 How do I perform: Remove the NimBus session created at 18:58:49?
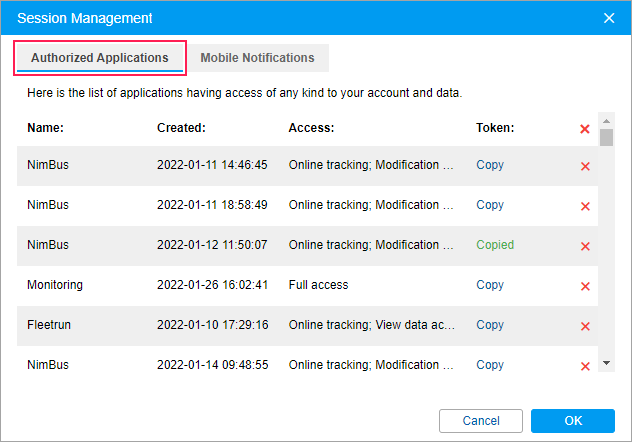point(585,206)
